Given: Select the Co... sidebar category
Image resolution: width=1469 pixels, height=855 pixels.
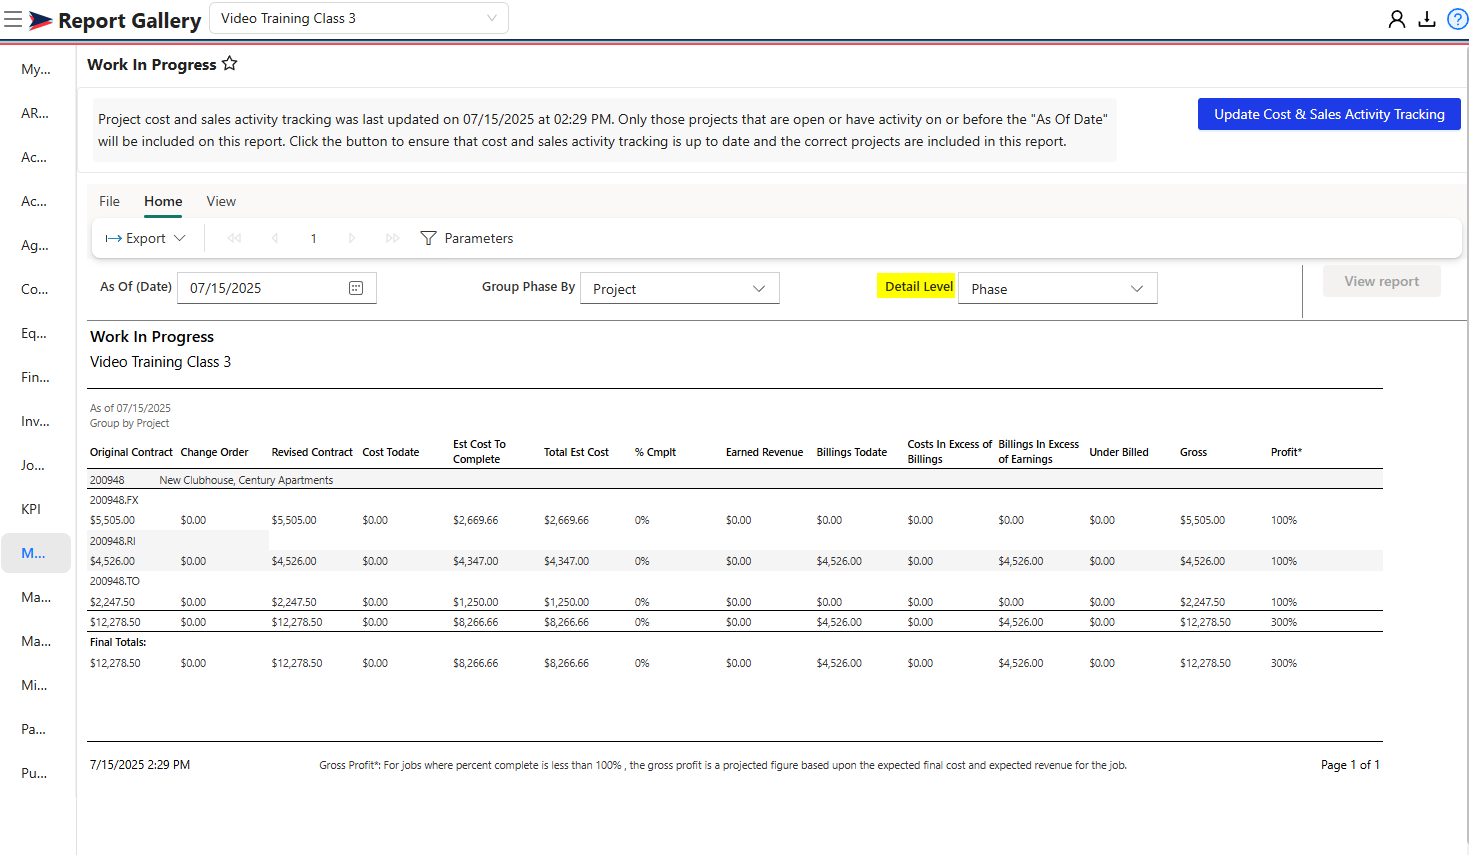Looking at the screenshot, I should tap(36, 289).
